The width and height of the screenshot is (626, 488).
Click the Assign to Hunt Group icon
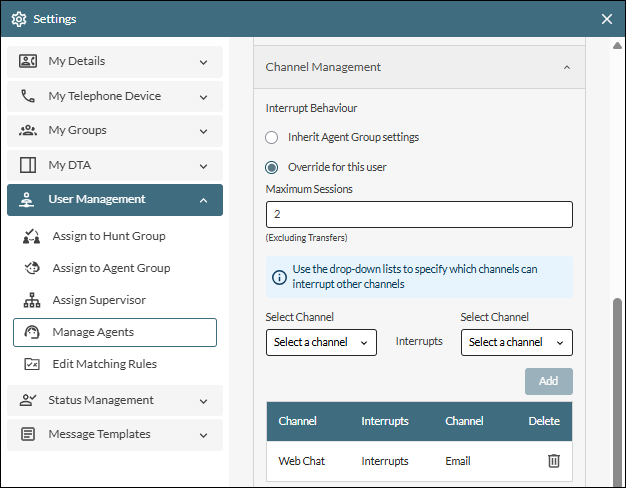click(32, 237)
